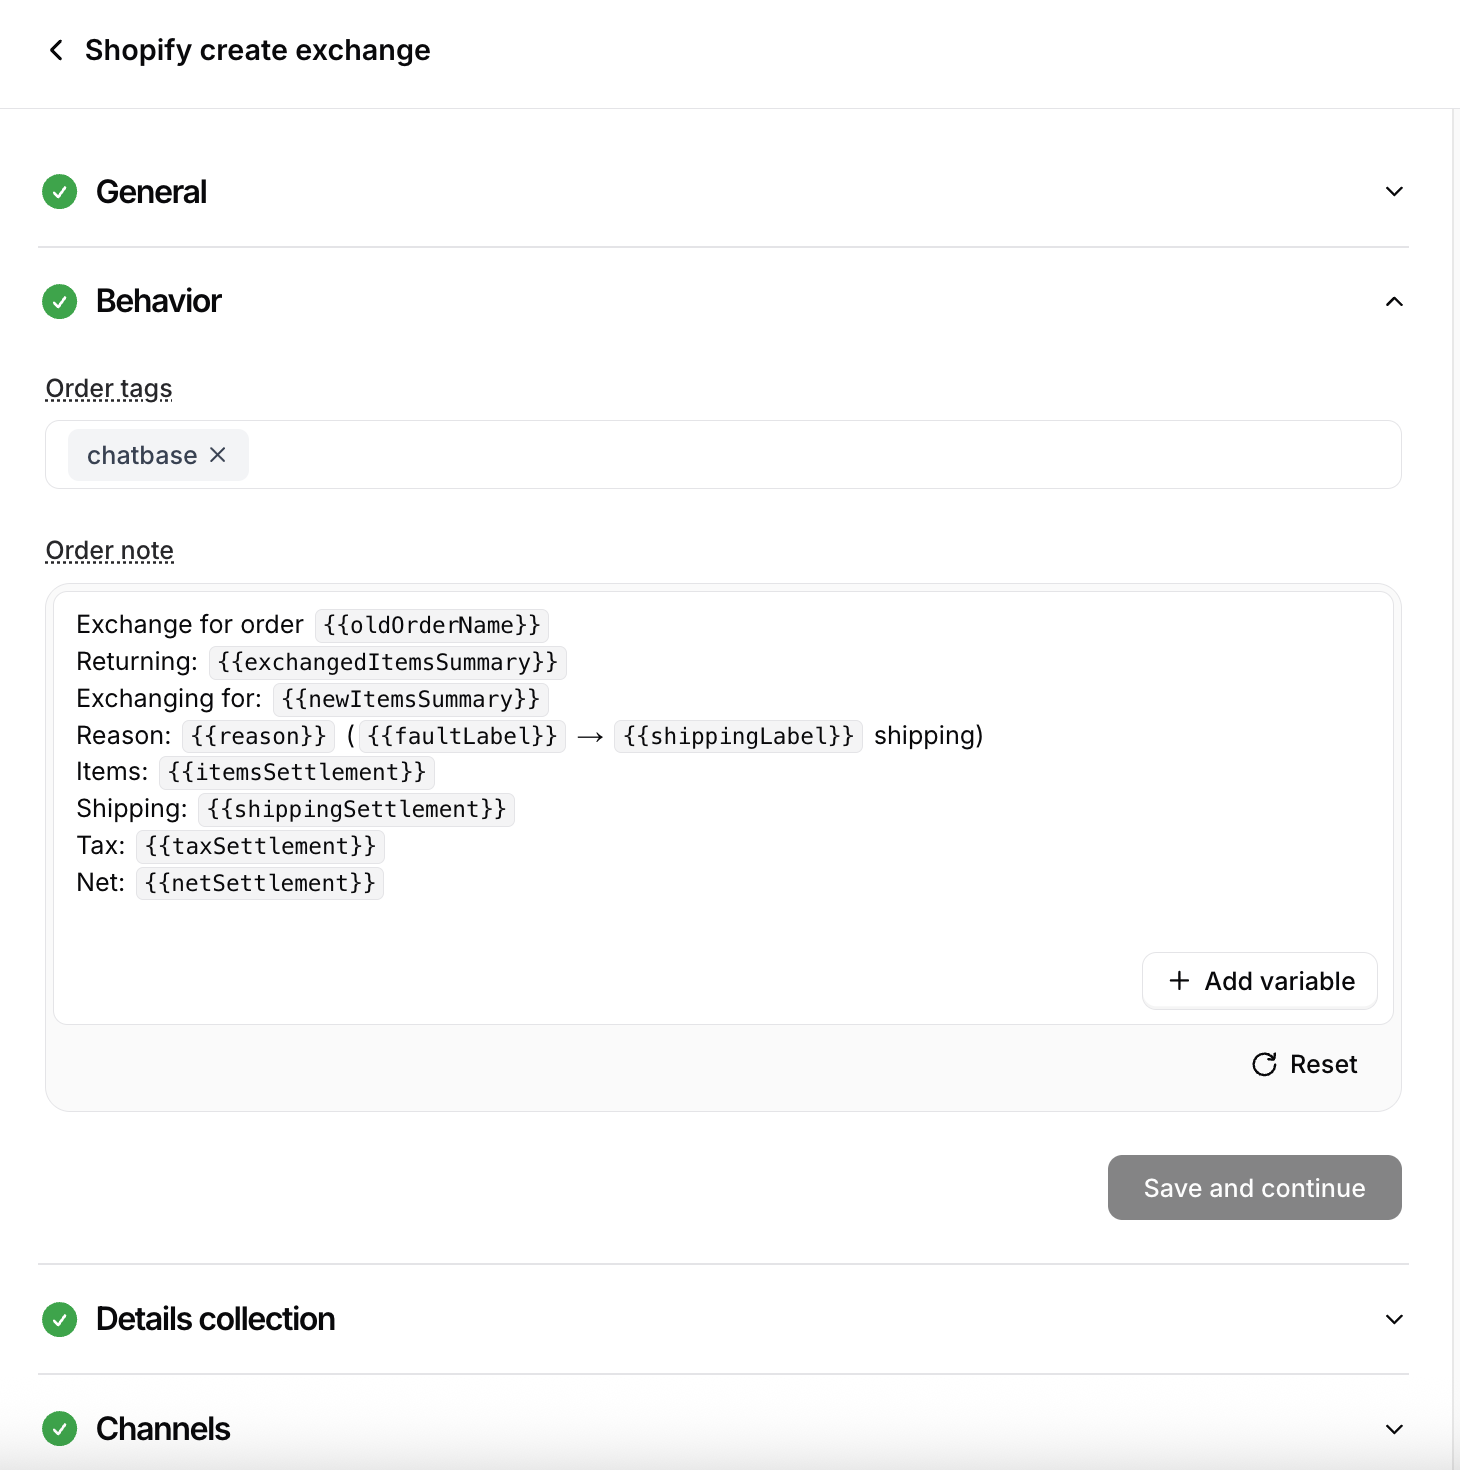Select the {{shippingLabel}} variable
The image size is (1460, 1470).
tap(738, 736)
